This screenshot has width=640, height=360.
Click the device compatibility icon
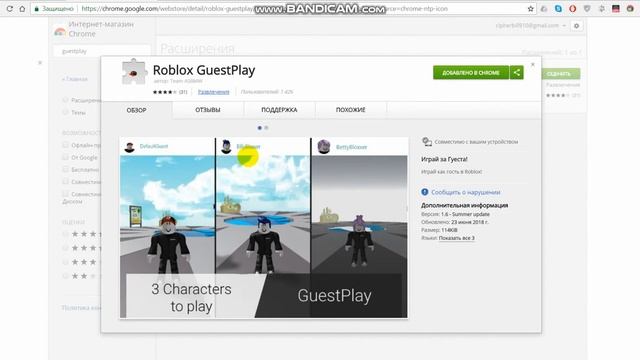click(x=427, y=142)
